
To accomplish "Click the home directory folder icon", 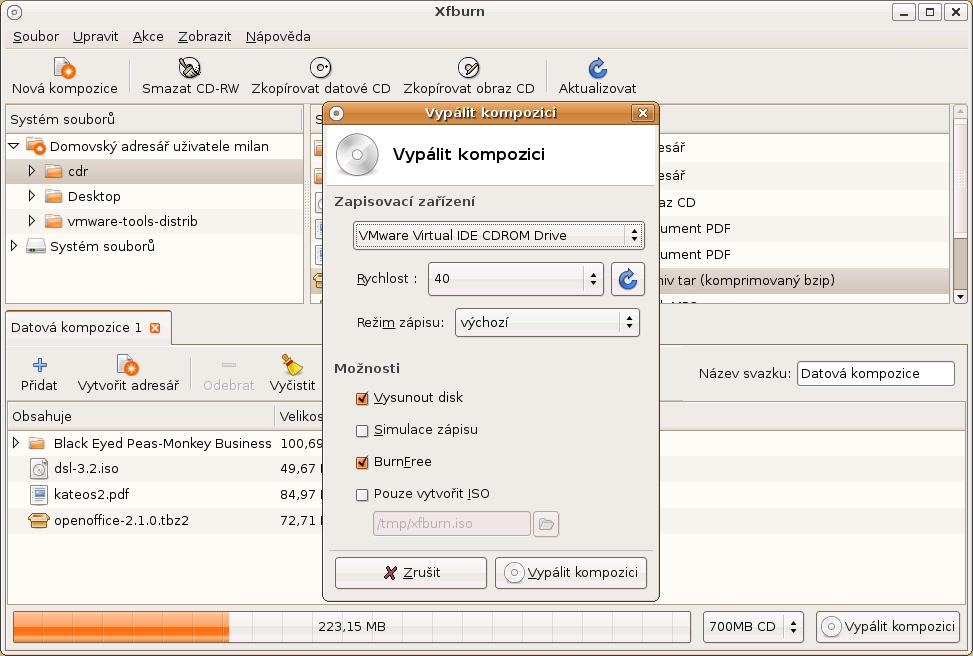I will (x=35, y=146).
